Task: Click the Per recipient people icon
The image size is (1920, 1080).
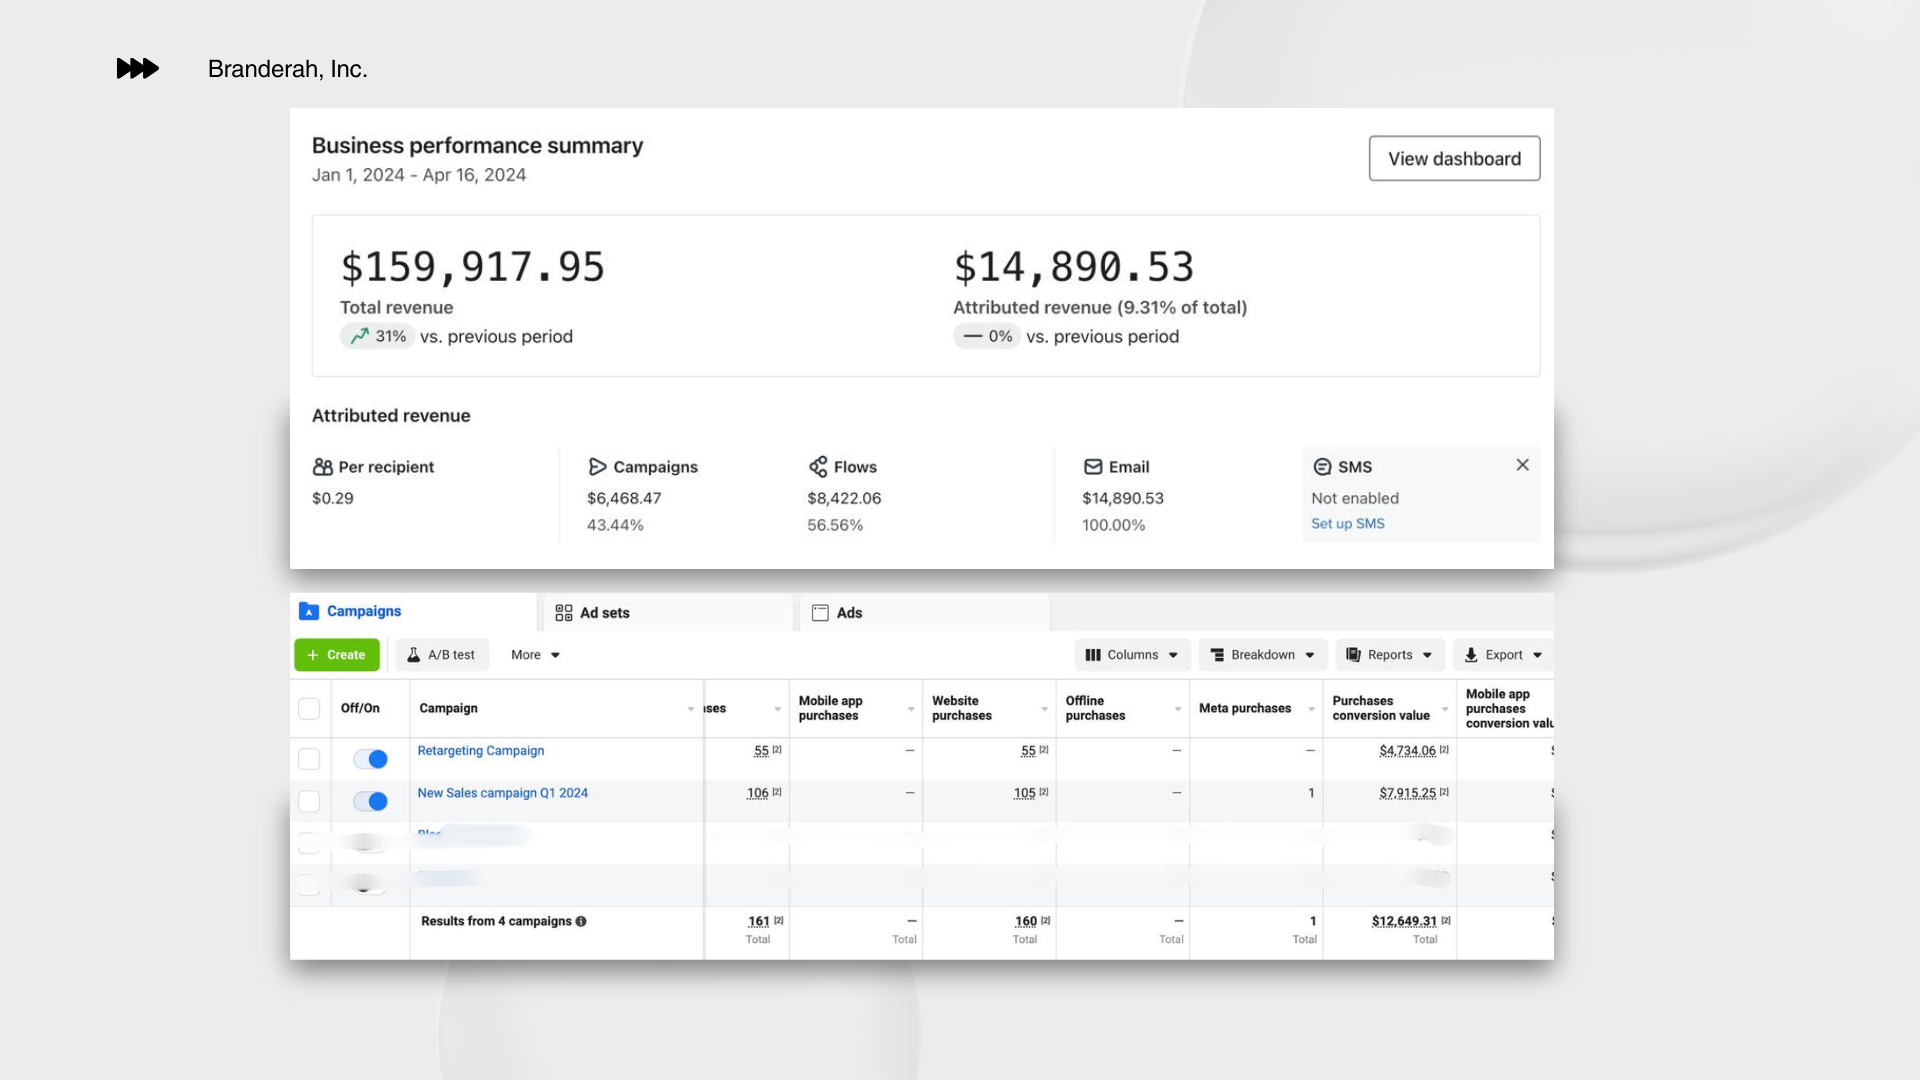Action: pyautogui.click(x=322, y=467)
